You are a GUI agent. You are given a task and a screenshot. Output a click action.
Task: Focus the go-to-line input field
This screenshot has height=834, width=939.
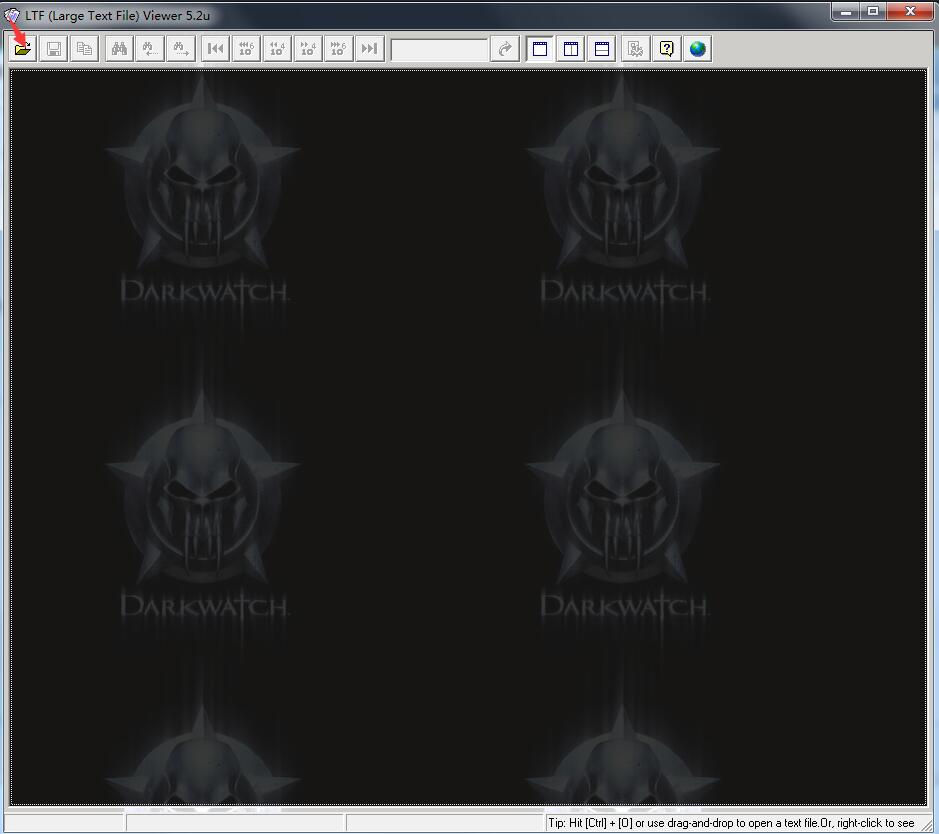point(439,50)
